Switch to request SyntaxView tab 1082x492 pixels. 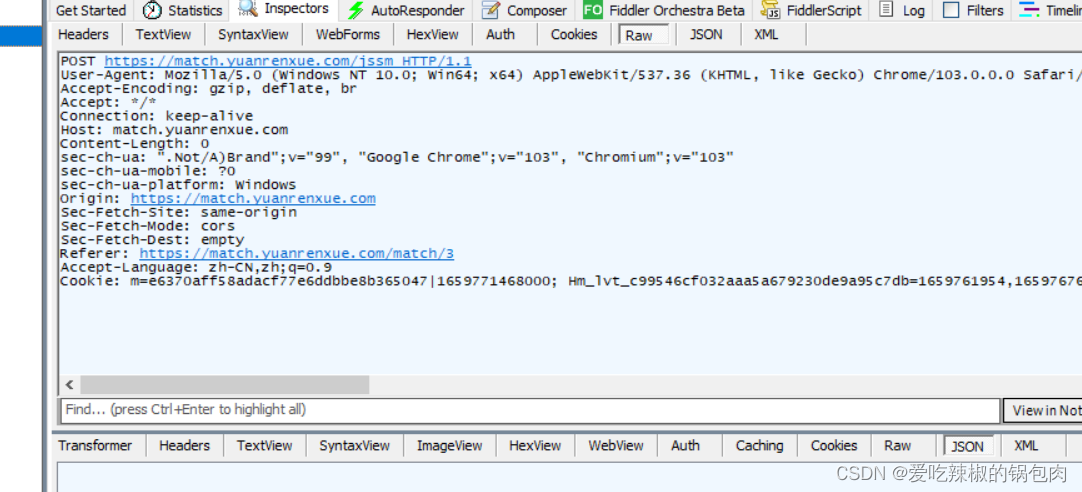pyautogui.click(x=253, y=35)
